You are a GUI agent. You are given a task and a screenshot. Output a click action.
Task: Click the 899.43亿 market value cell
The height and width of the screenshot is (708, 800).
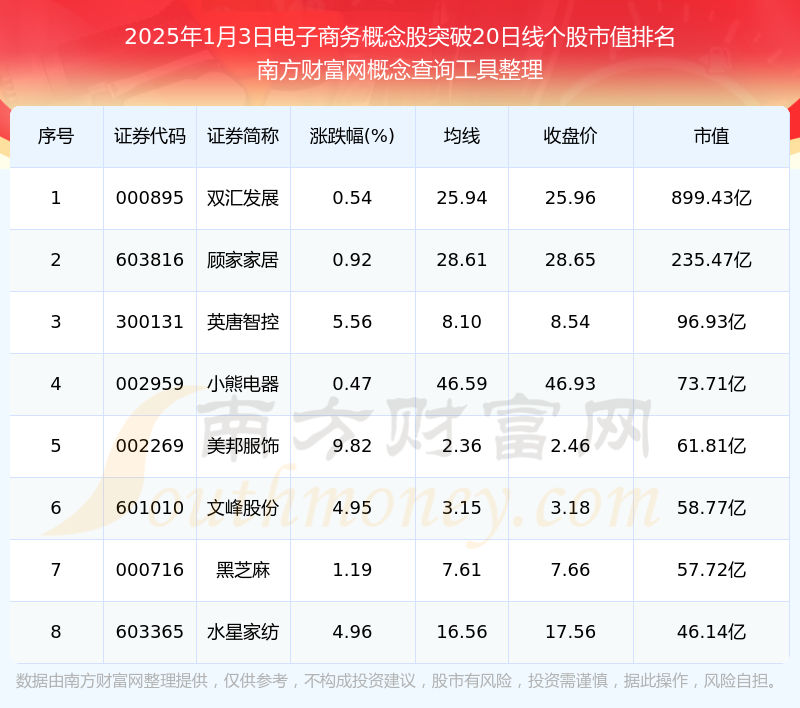[x=711, y=198]
